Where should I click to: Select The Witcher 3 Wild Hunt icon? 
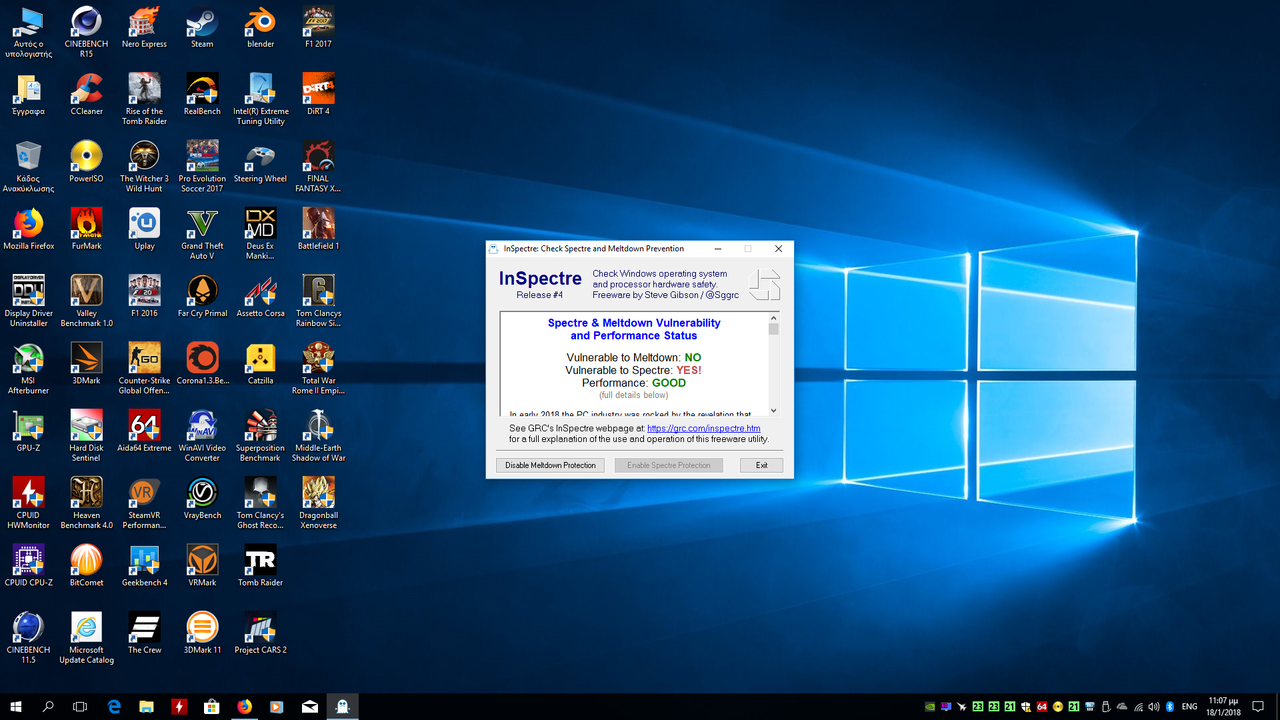coord(144,166)
